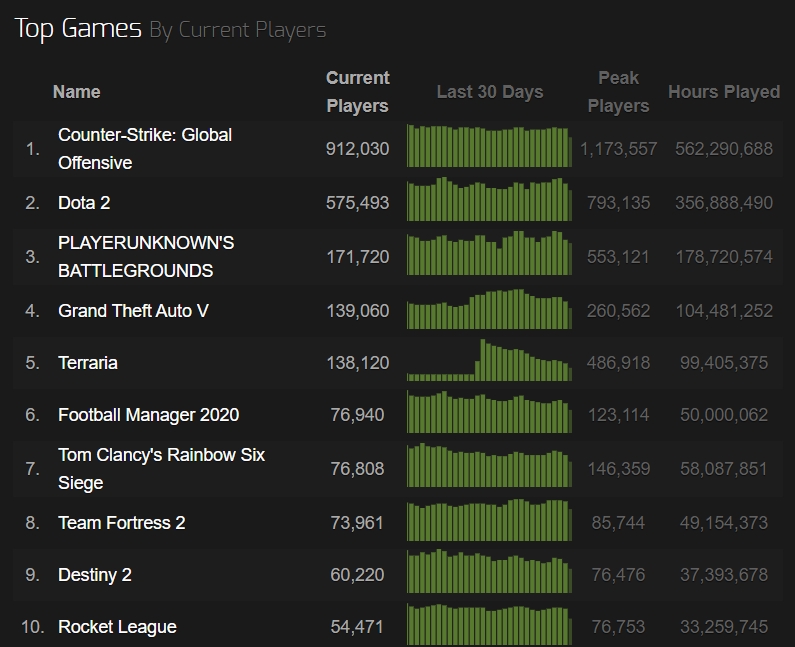Select hours played value 104,481,252
The height and width of the screenshot is (647, 795).
click(x=724, y=311)
